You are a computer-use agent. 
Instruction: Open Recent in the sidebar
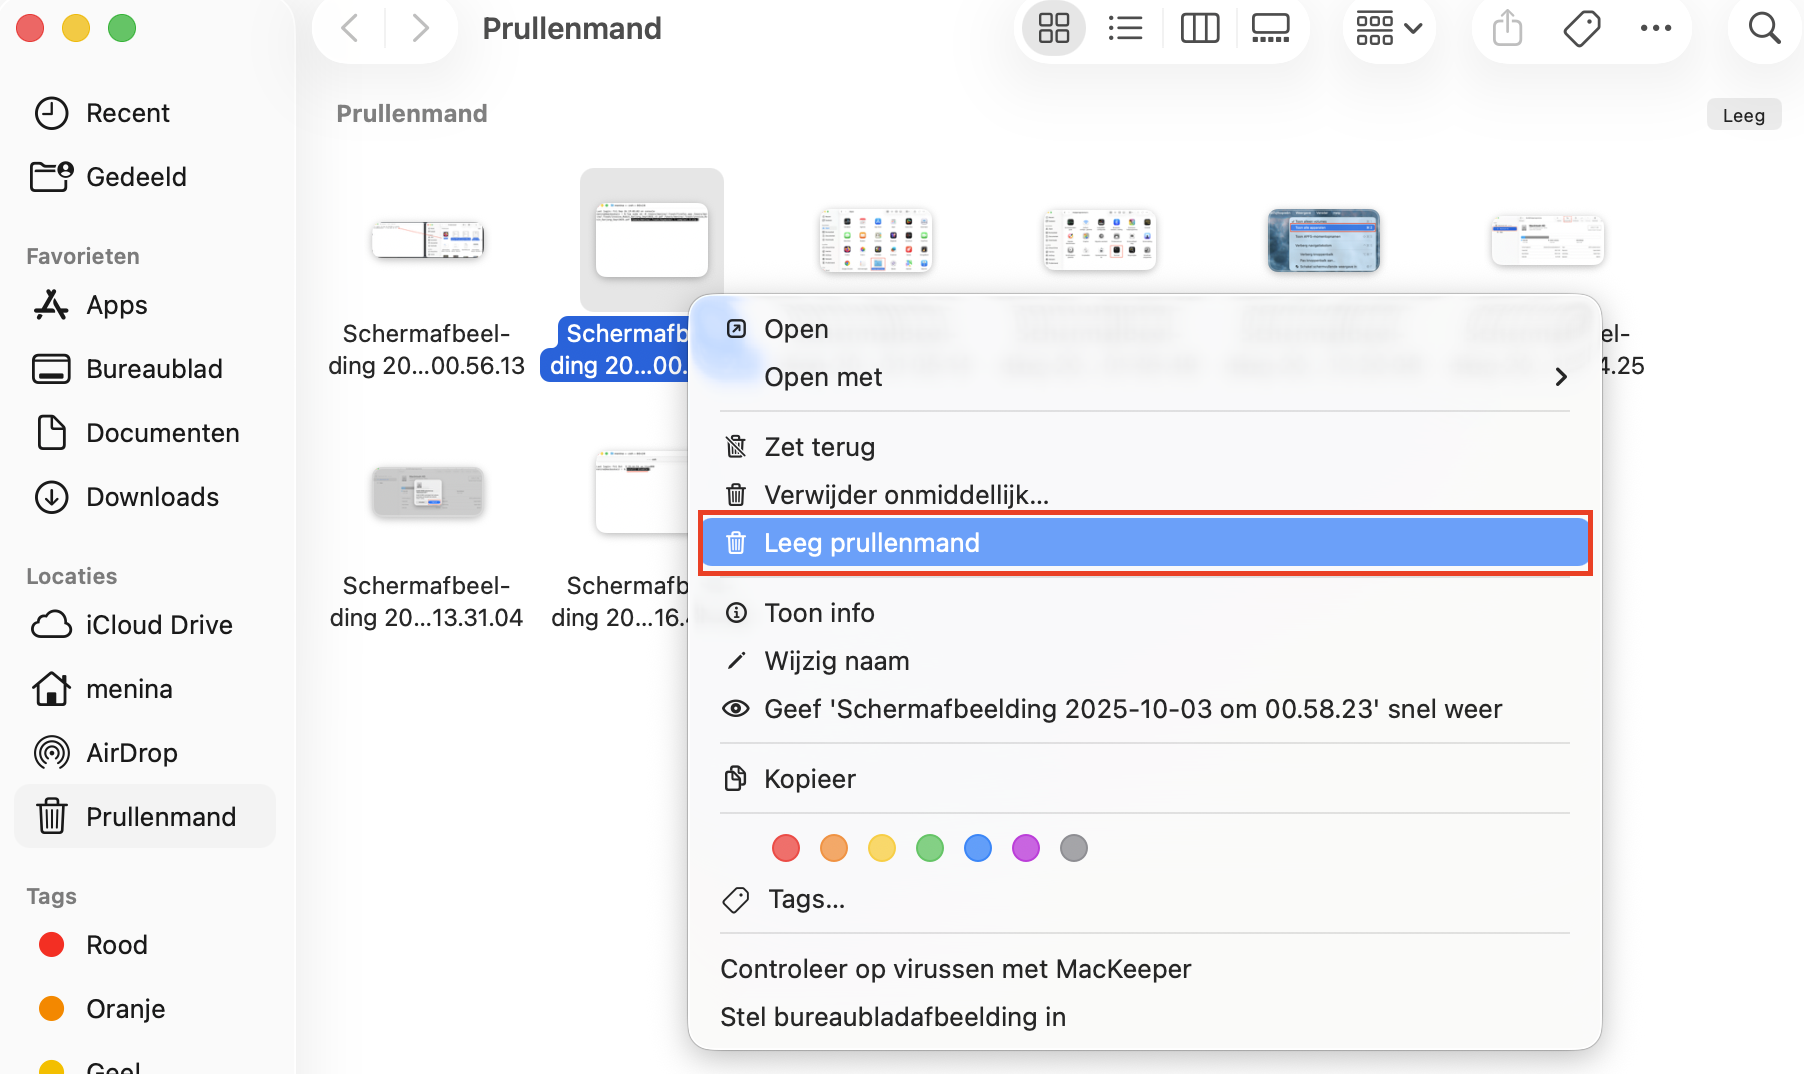(127, 112)
